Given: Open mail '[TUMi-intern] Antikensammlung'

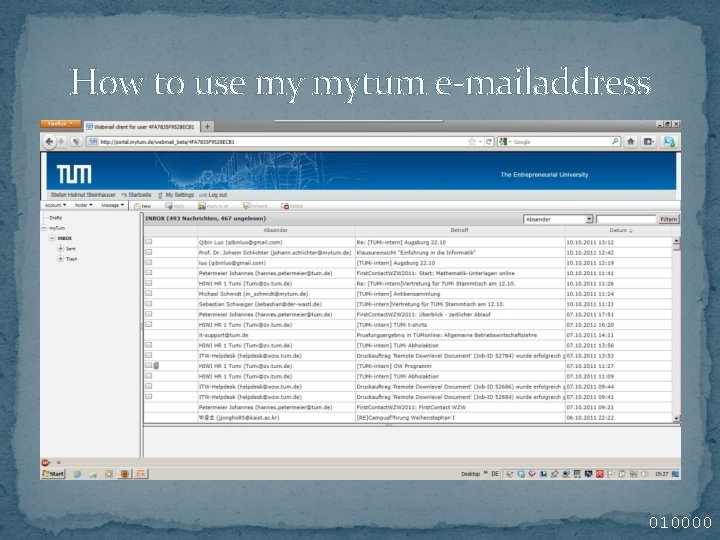Looking at the screenshot, I should point(408,293).
